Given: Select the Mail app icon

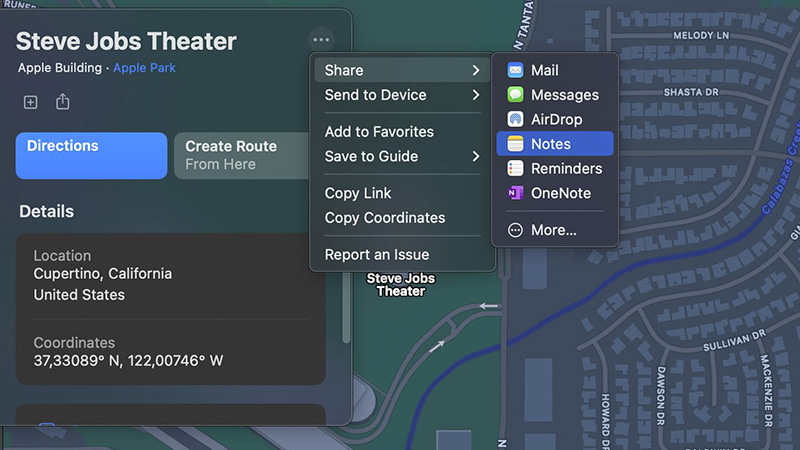Looking at the screenshot, I should point(515,70).
